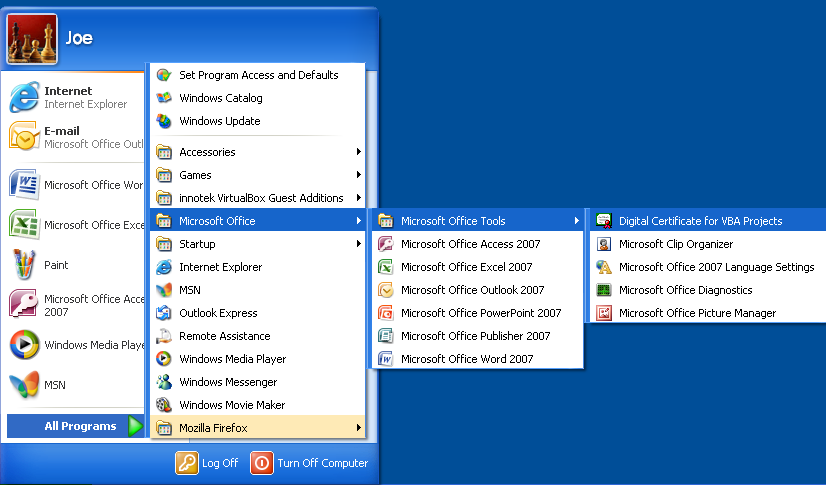Expand the Mozilla Firefox submenu arrow

(358, 428)
